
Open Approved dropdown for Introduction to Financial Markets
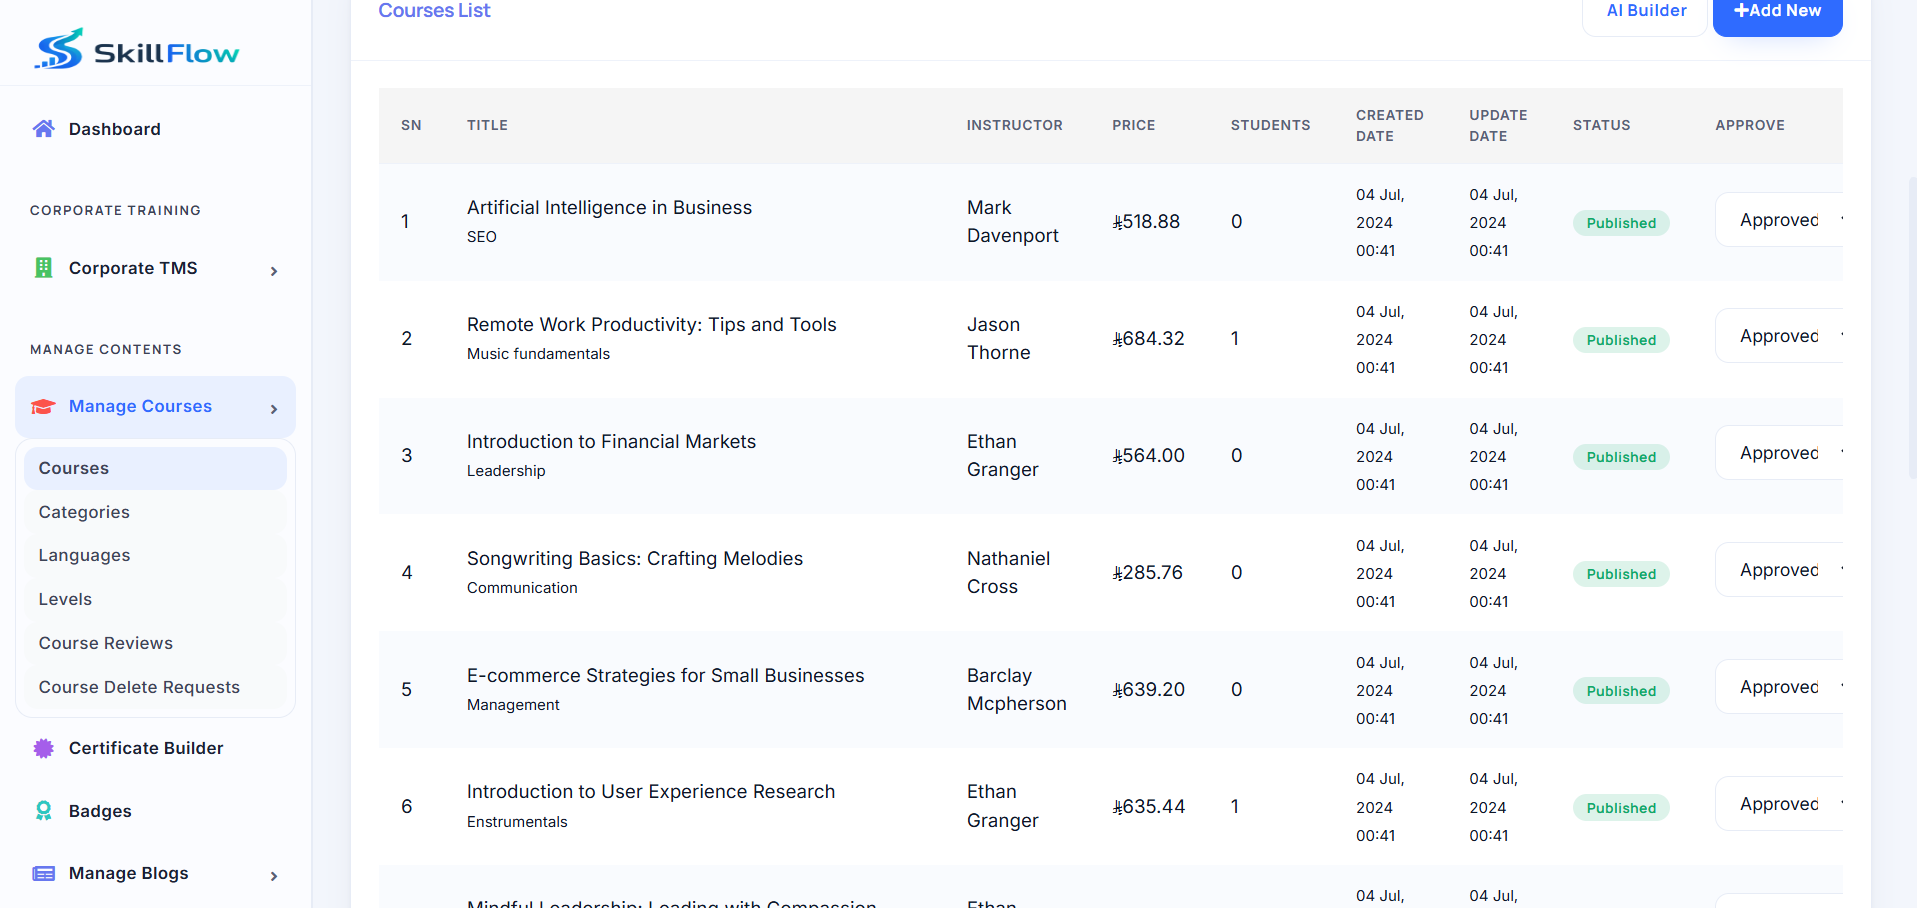[x=1779, y=453]
